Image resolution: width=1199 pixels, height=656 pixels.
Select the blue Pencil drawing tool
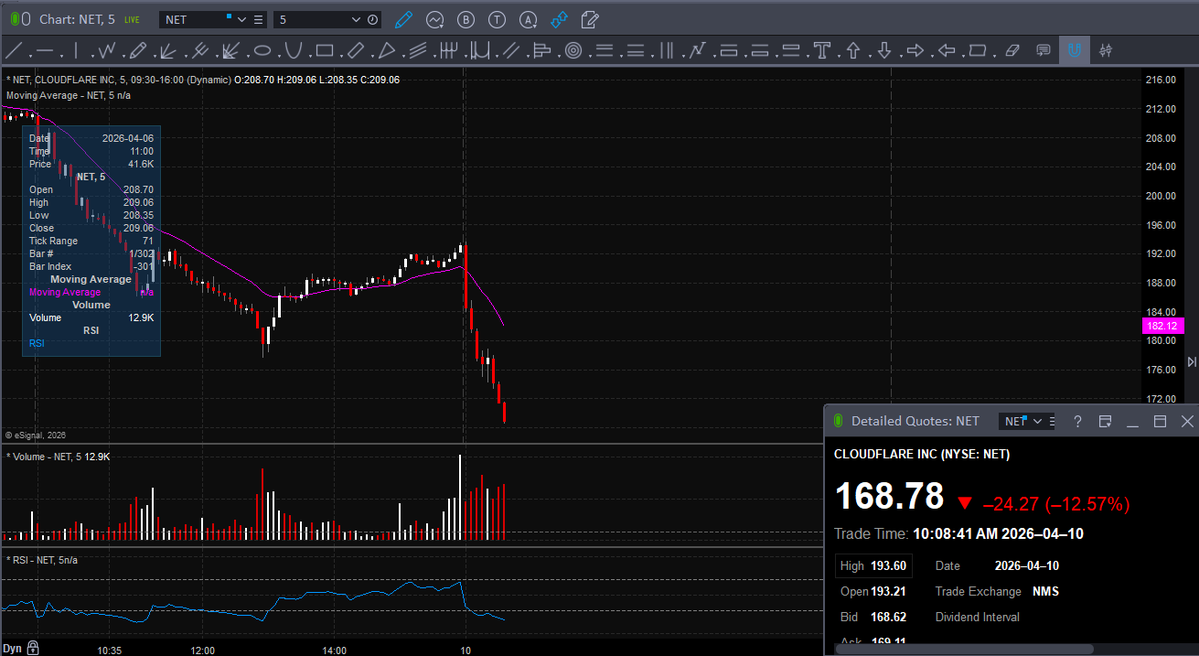(x=403, y=19)
